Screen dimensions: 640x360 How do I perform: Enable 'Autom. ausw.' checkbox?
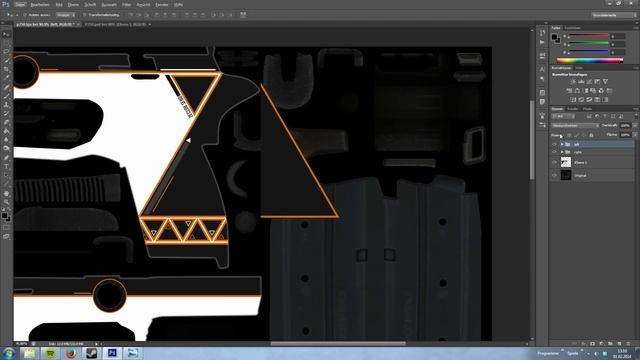pyautogui.click(x=24, y=15)
